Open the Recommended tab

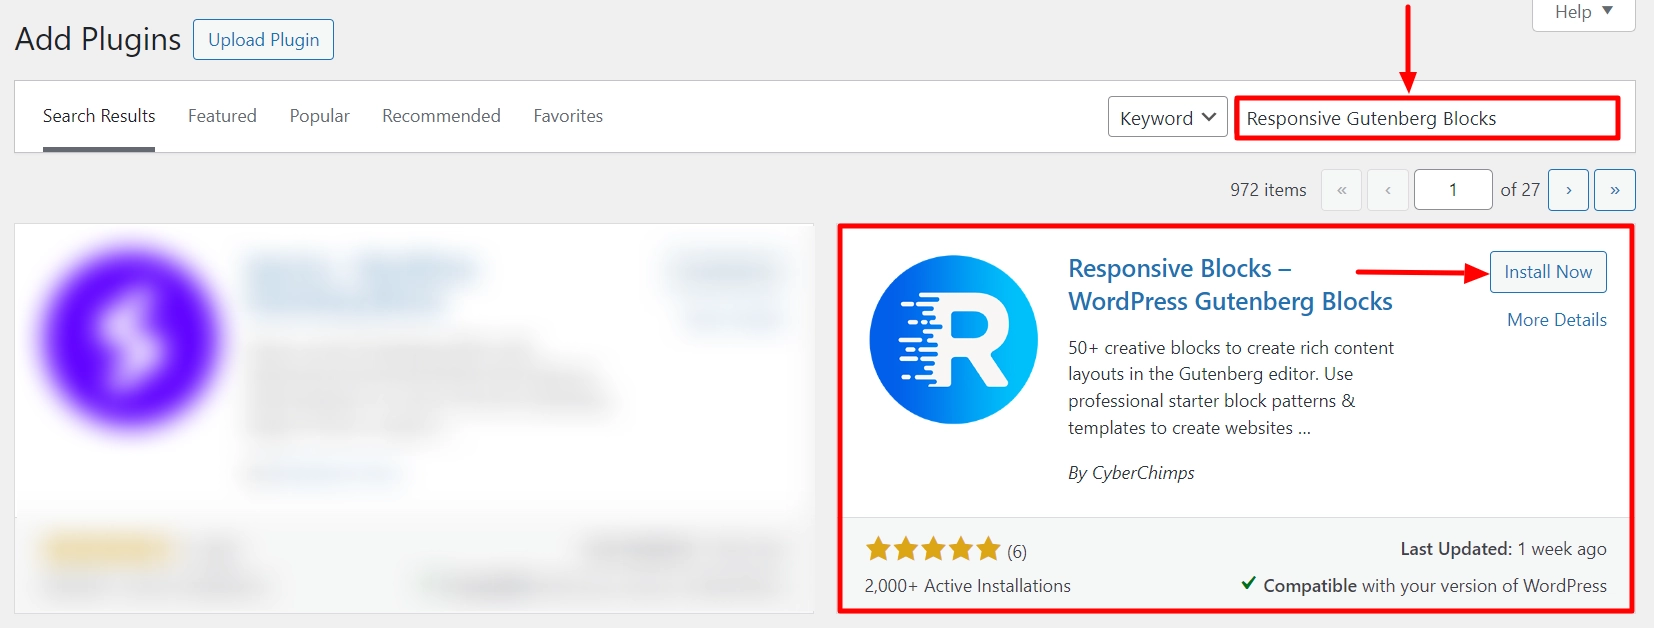click(441, 116)
